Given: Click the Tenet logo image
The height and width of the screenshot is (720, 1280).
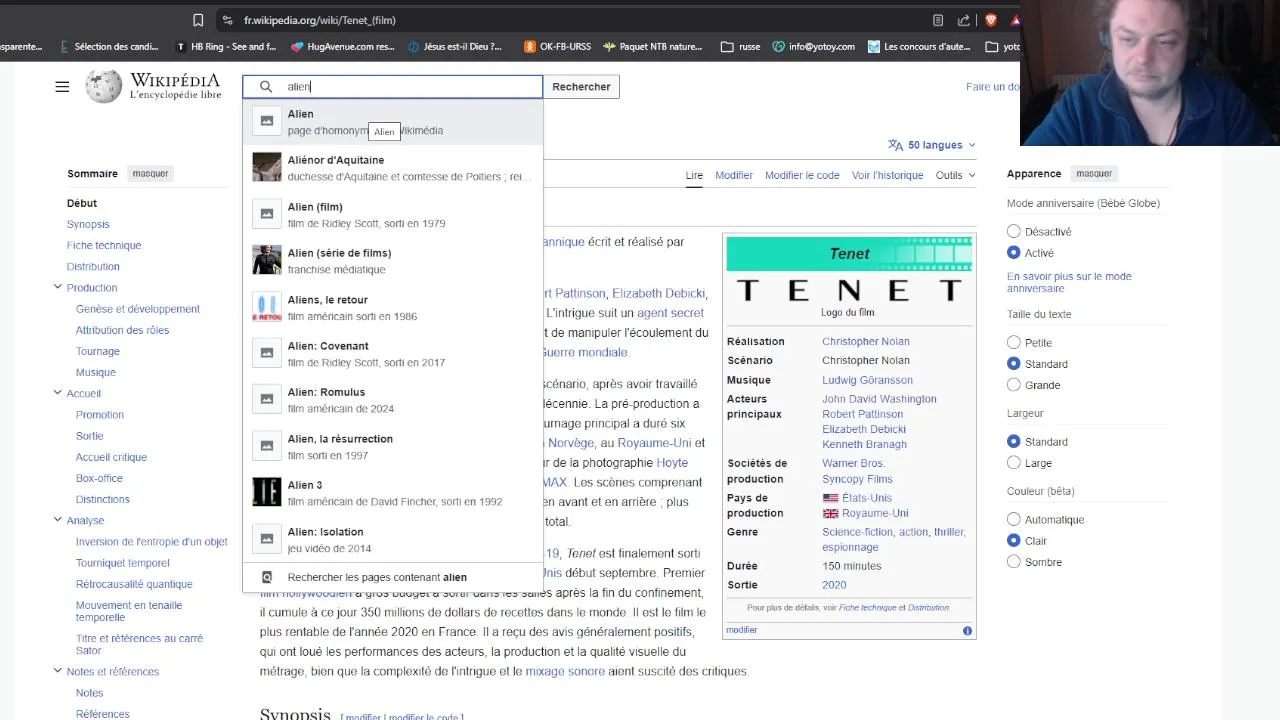Looking at the screenshot, I should [x=849, y=290].
